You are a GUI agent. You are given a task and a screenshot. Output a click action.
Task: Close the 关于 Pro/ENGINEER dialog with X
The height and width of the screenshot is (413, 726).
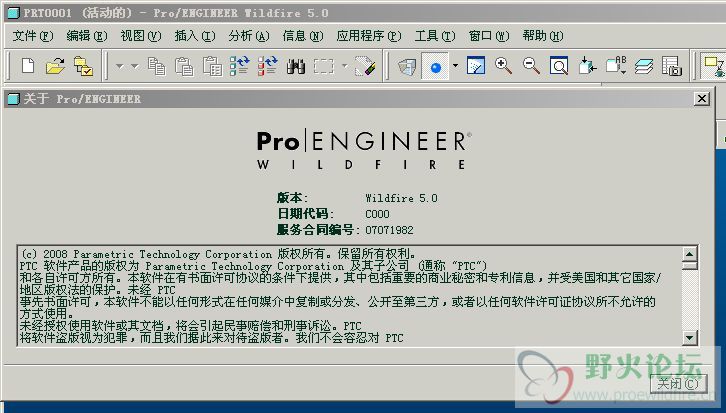pyautogui.click(x=702, y=99)
